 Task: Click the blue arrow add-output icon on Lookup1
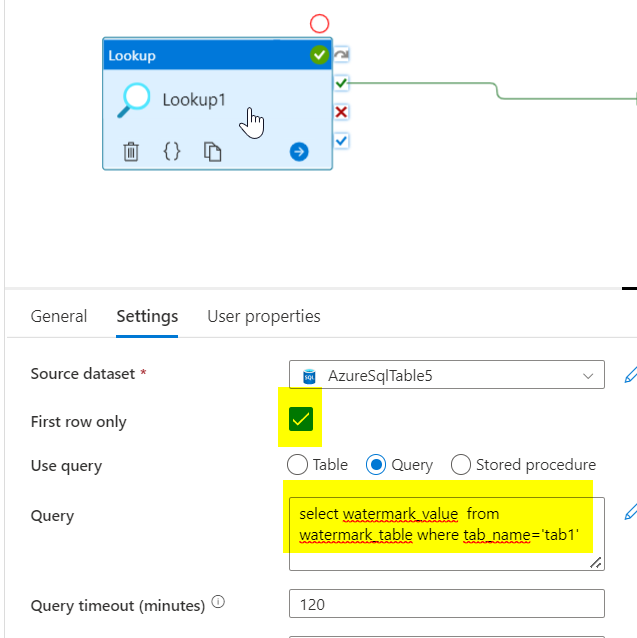pyautogui.click(x=299, y=152)
